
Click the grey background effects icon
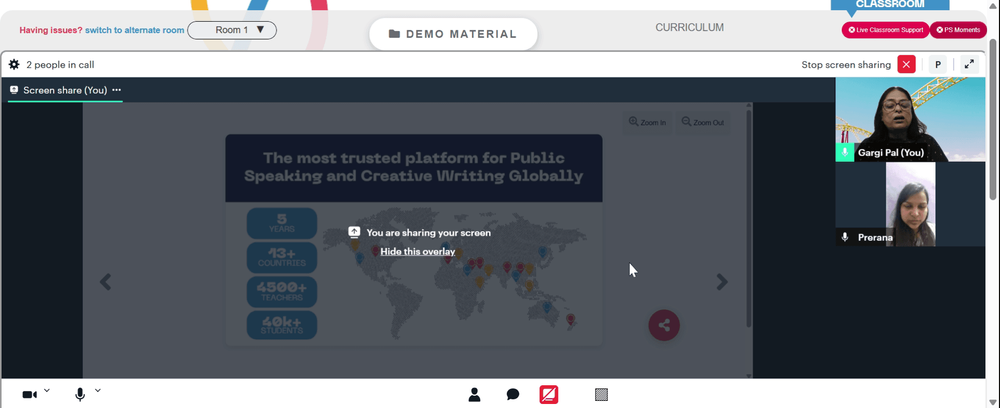point(601,395)
